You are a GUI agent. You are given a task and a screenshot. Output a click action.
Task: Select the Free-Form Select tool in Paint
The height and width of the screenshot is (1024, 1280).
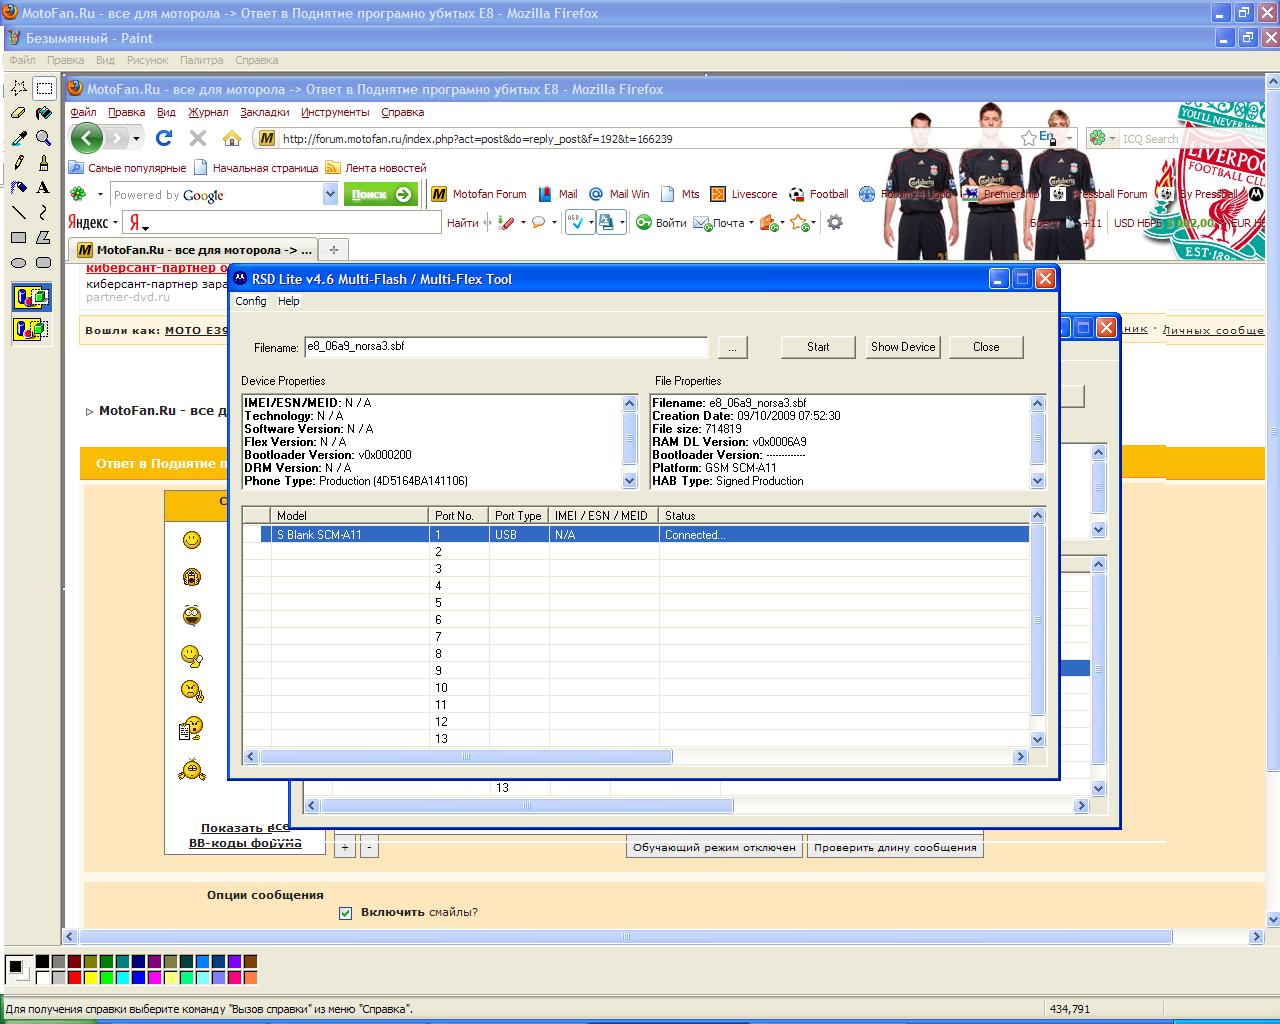(x=19, y=88)
